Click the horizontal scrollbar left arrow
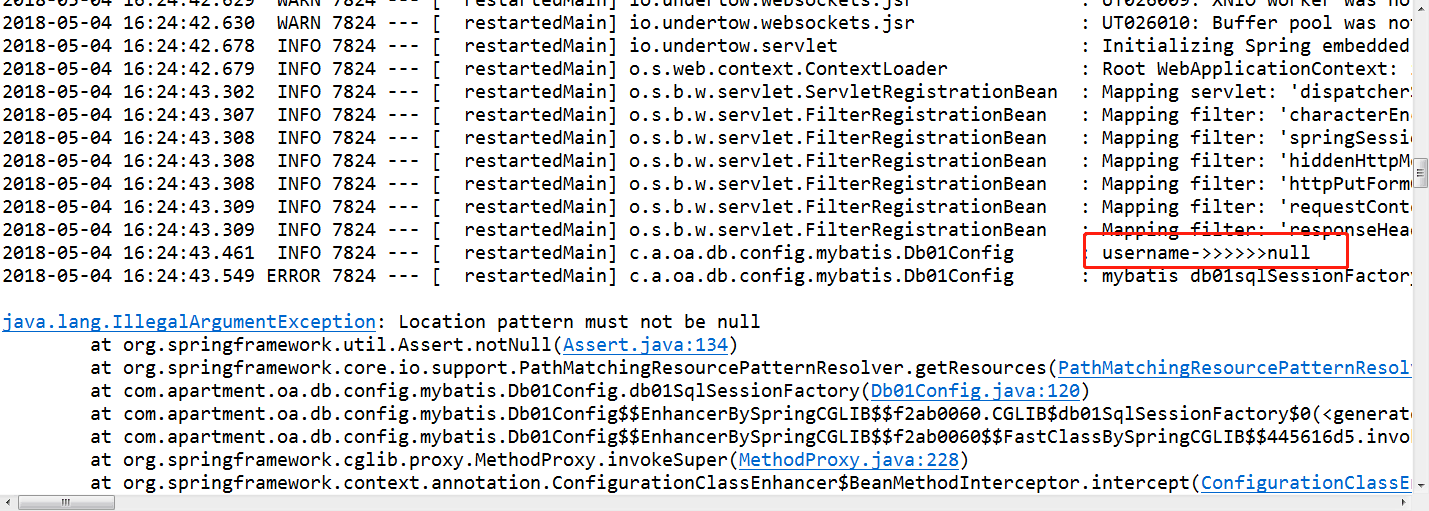Screen dimensions: 1429x511 9,502
